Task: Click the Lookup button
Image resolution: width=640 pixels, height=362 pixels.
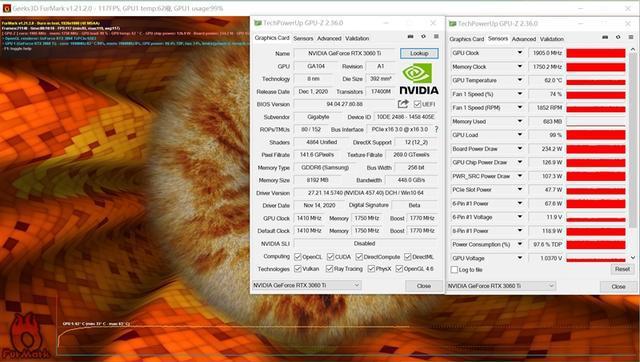Action: [419, 53]
